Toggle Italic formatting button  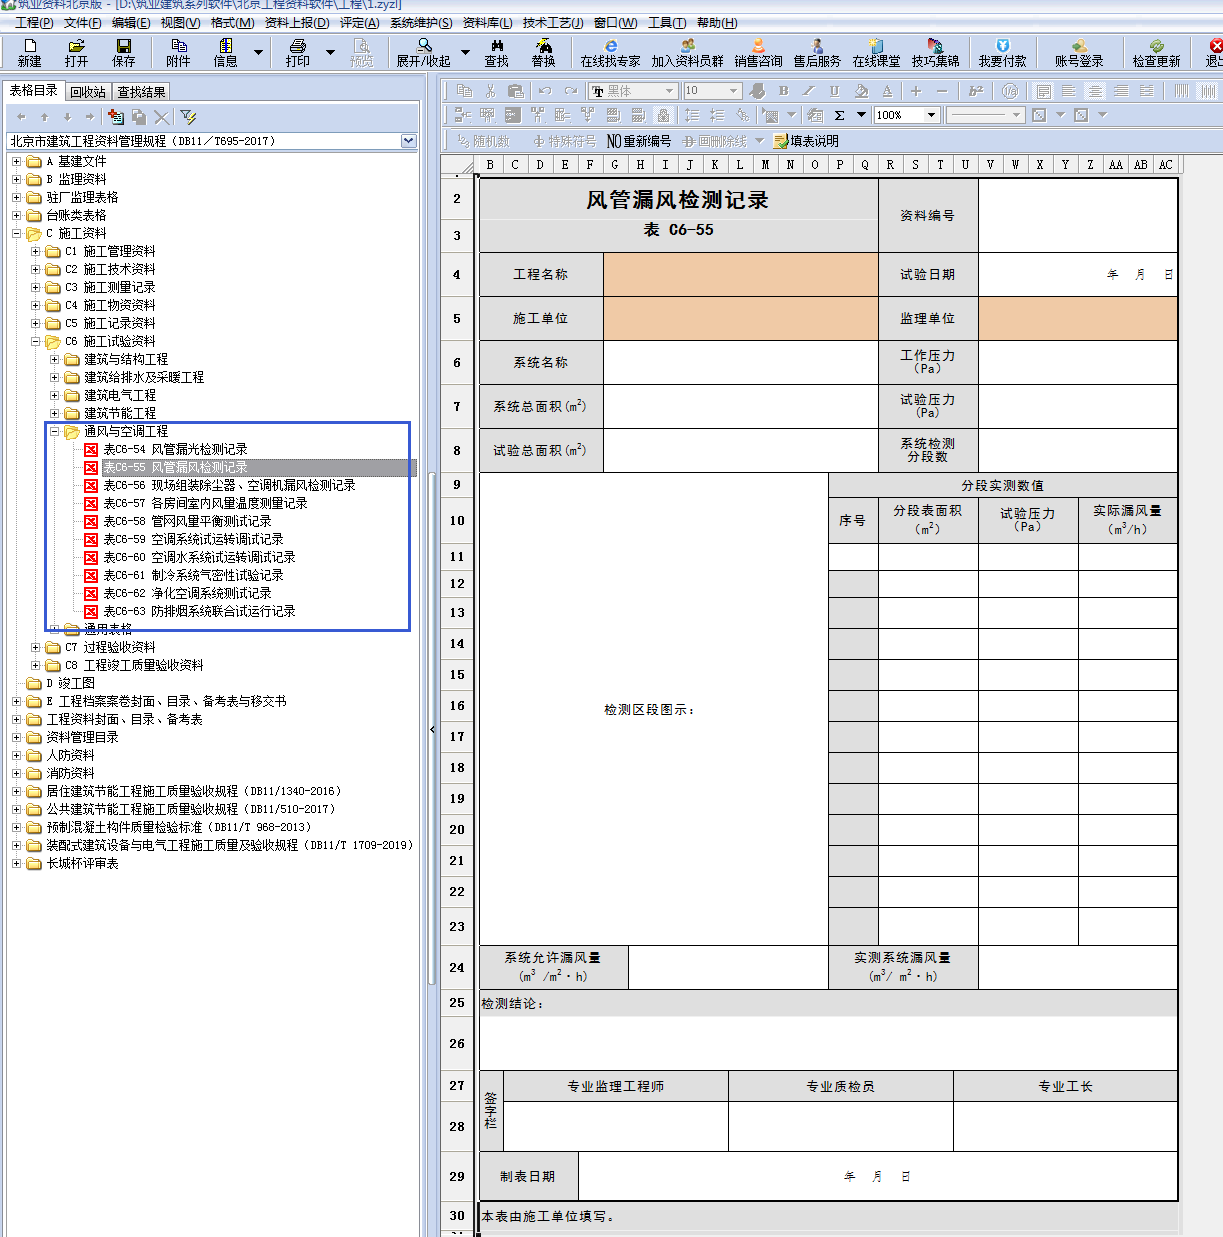pos(809,91)
